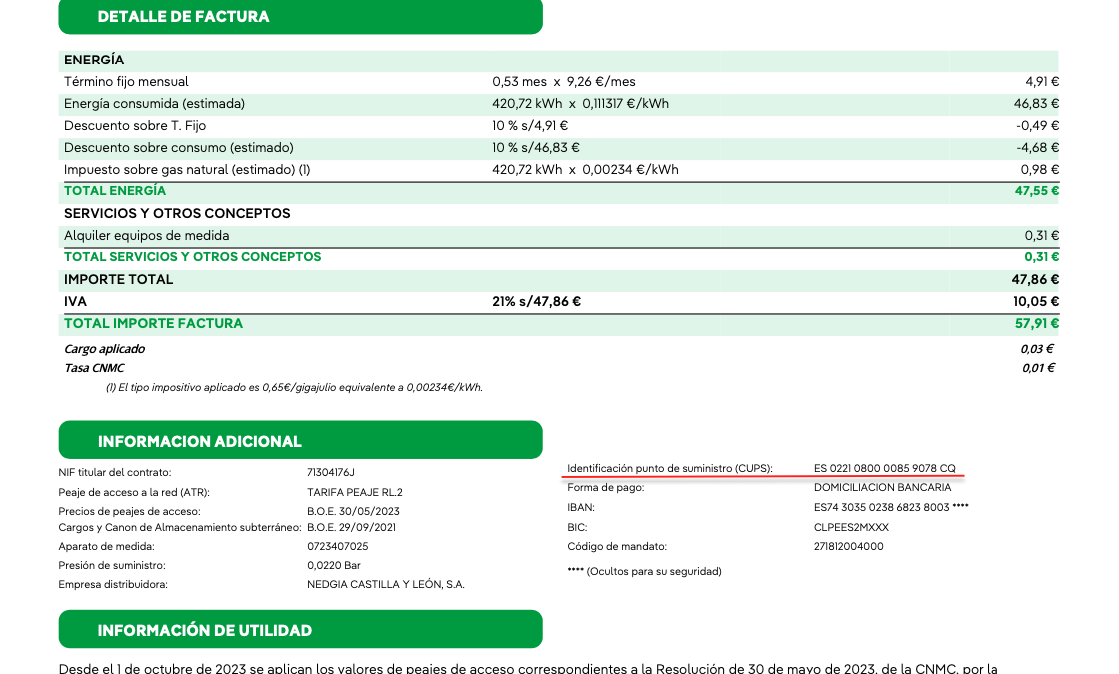1119x674 pixels.
Task: Click NEDGIA CASTILLA Y LEÓN, S.A. text
Action: click(385, 585)
